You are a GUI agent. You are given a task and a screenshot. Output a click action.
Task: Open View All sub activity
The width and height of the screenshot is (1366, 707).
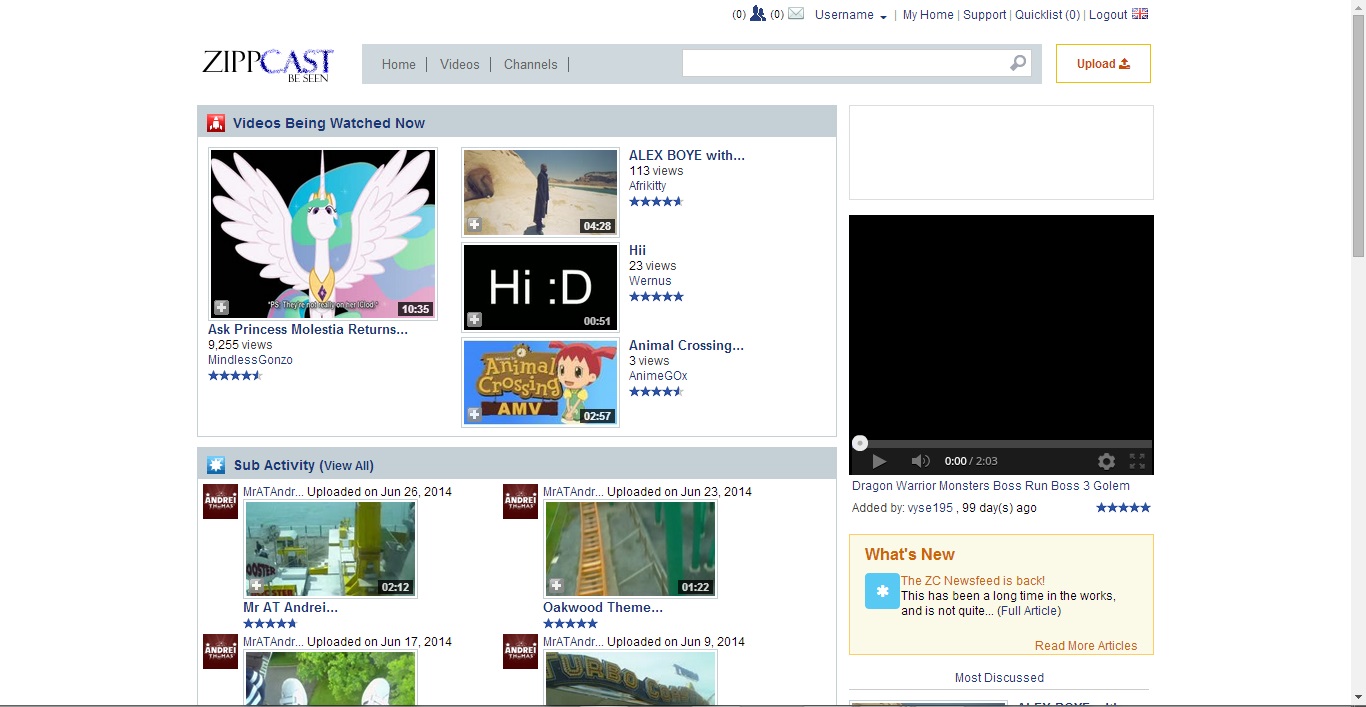coord(347,466)
